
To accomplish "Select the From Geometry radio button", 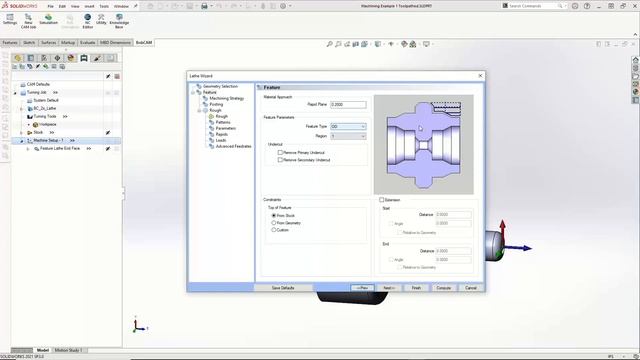I will pyautogui.click(x=274, y=223).
